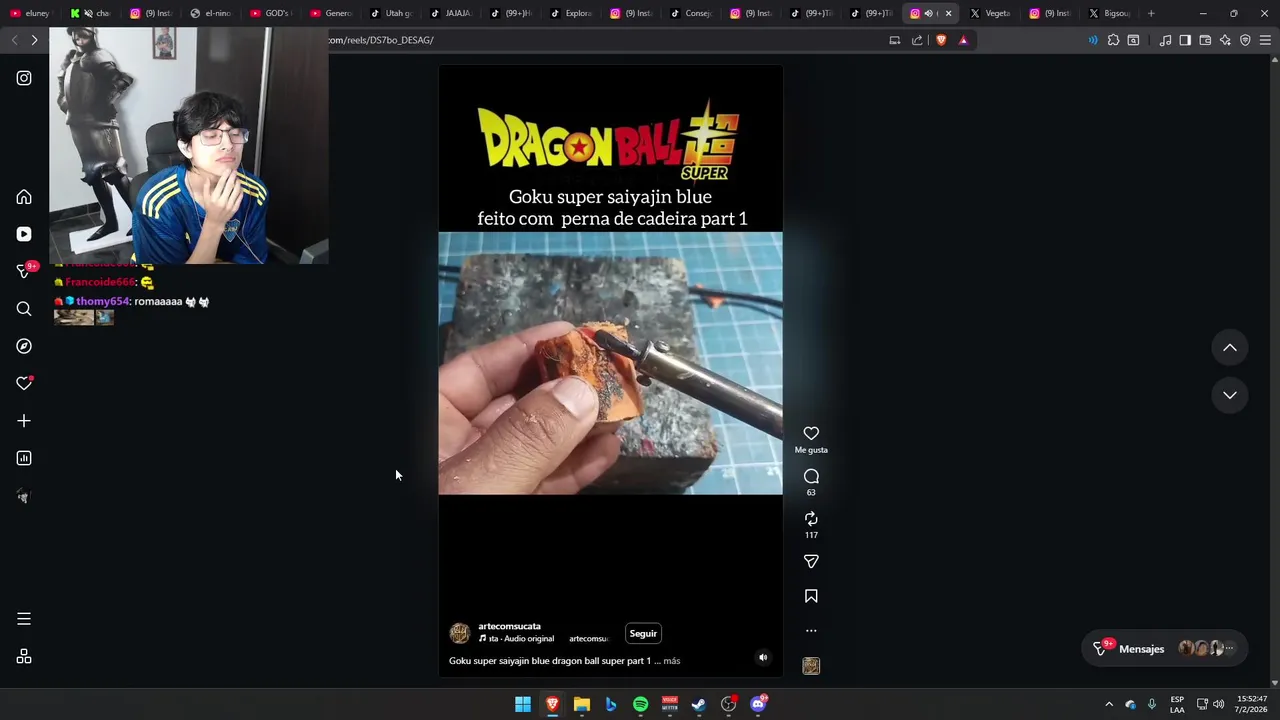Save the reel with the bookmark icon

pyautogui.click(x=811, y=596)
